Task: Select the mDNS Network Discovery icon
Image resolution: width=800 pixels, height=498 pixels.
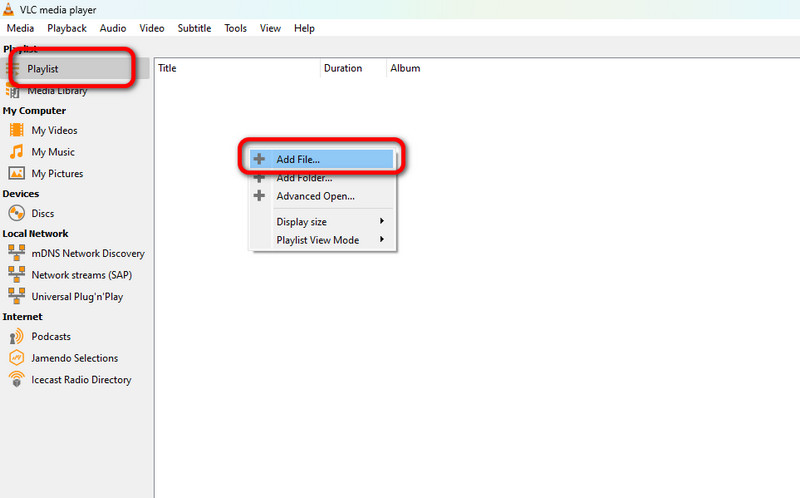Action: click(x=16, y=253)
